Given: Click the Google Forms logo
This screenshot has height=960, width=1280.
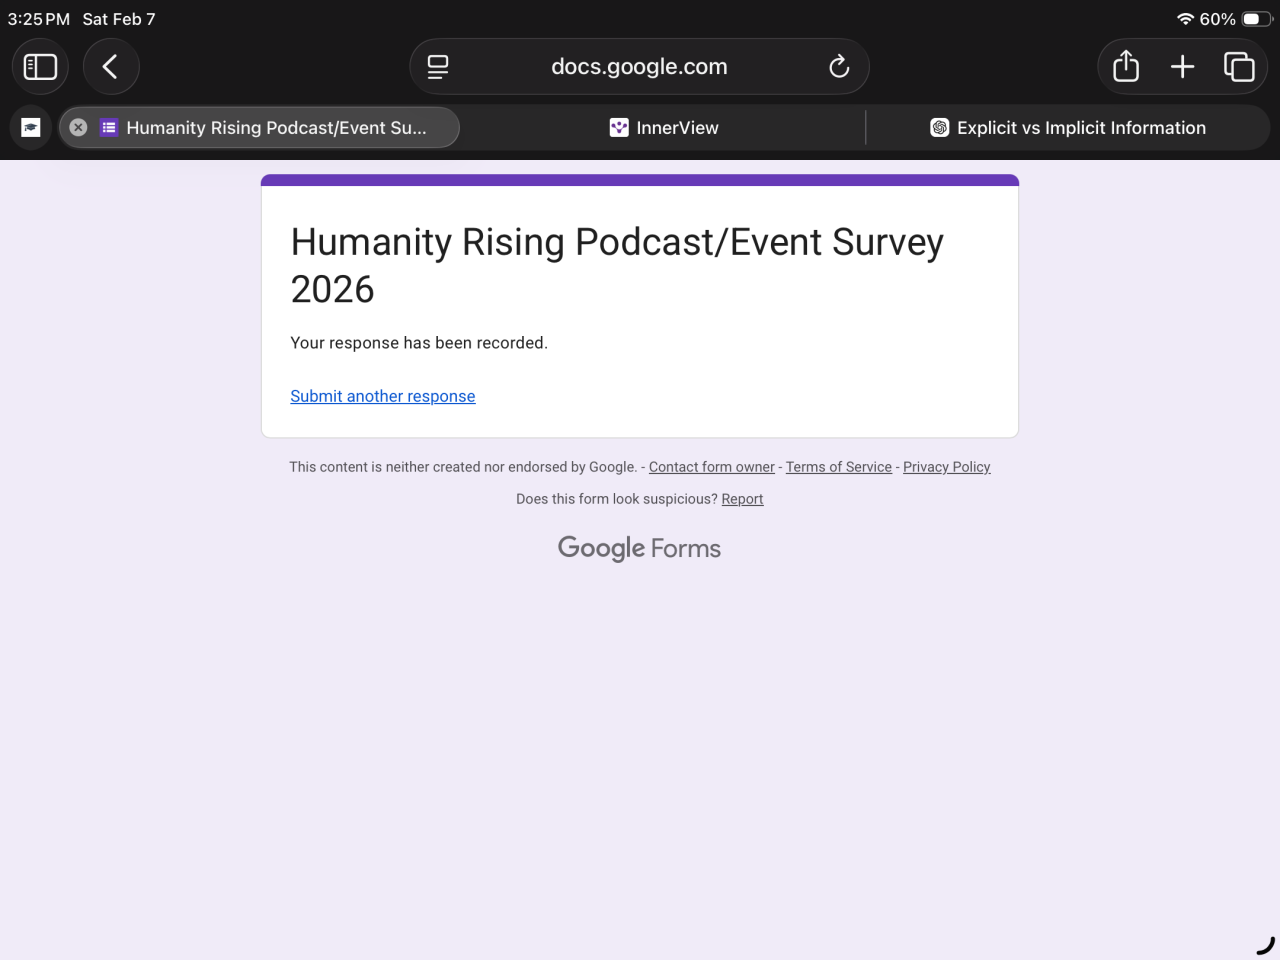Looking at the screenshot, I should tap(639, 548).
